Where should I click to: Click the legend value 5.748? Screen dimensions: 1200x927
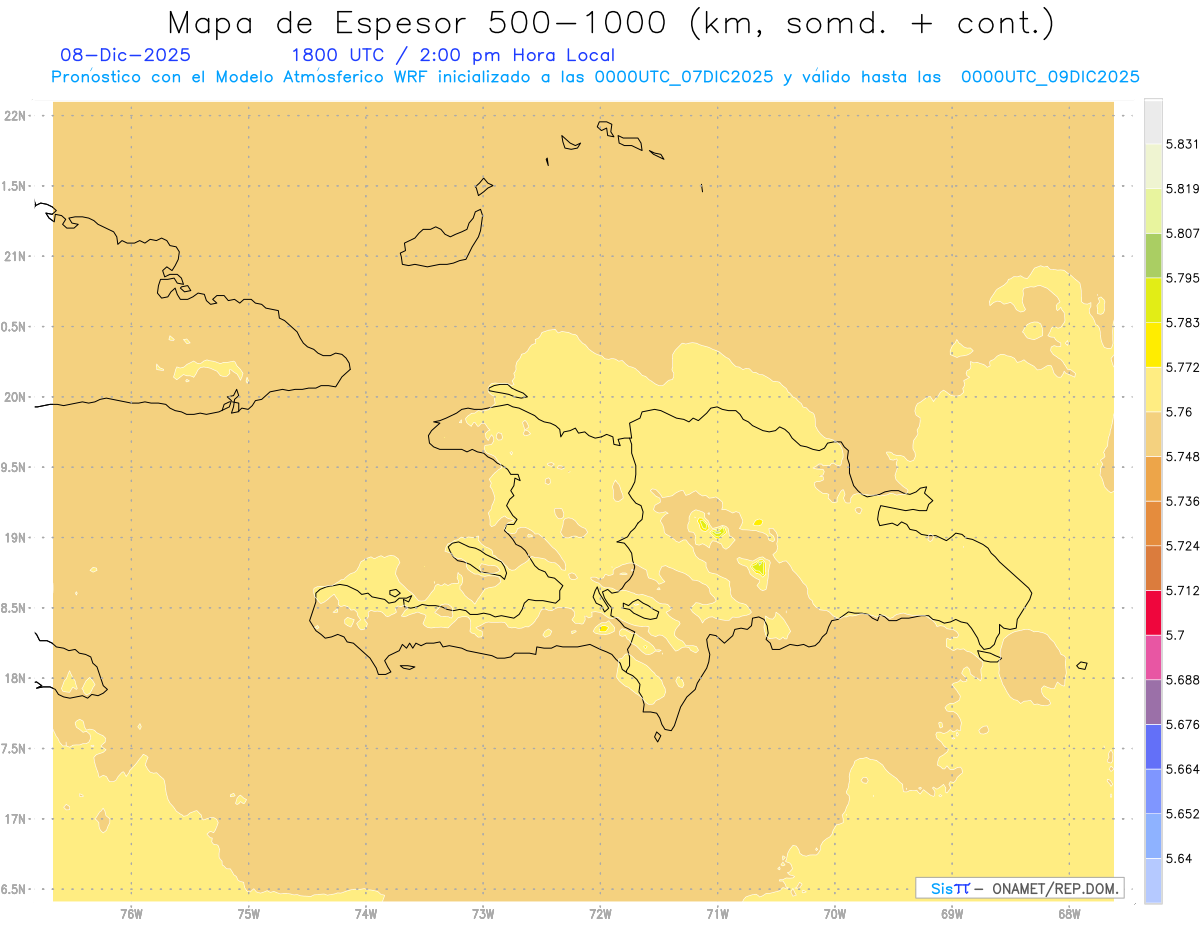click(x=1183, y=456)
